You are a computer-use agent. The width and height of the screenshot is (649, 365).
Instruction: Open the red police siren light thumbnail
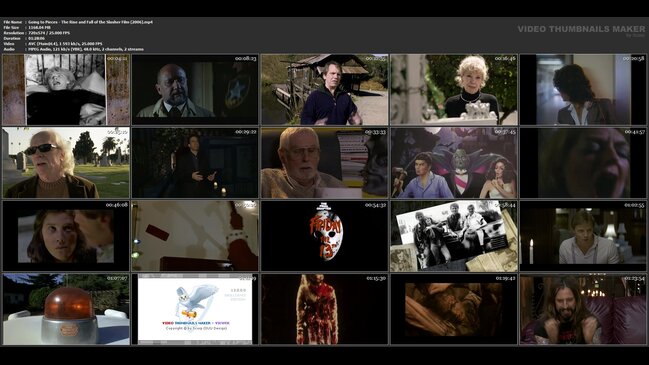66,309
